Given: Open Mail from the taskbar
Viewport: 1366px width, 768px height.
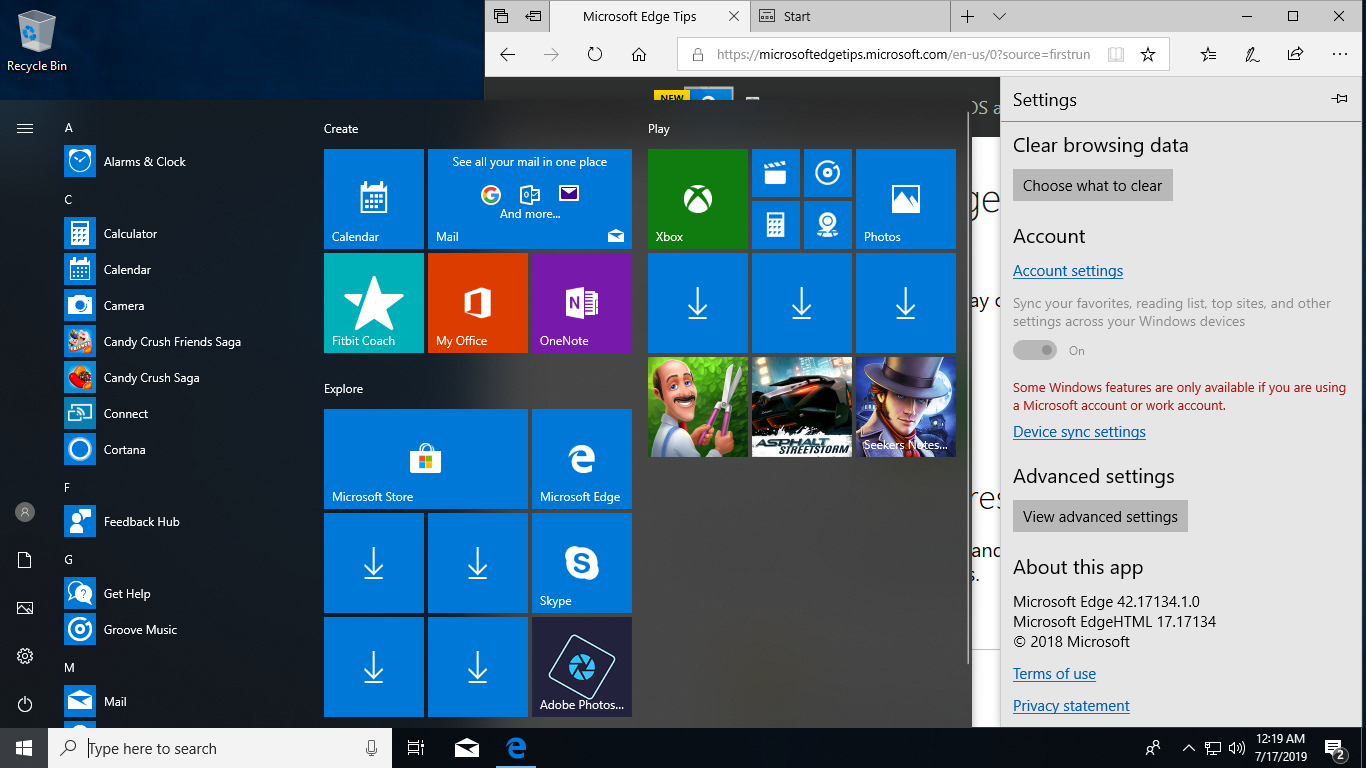Looking at the screenshot, I should pyautogui.click(x=466, y=748).
